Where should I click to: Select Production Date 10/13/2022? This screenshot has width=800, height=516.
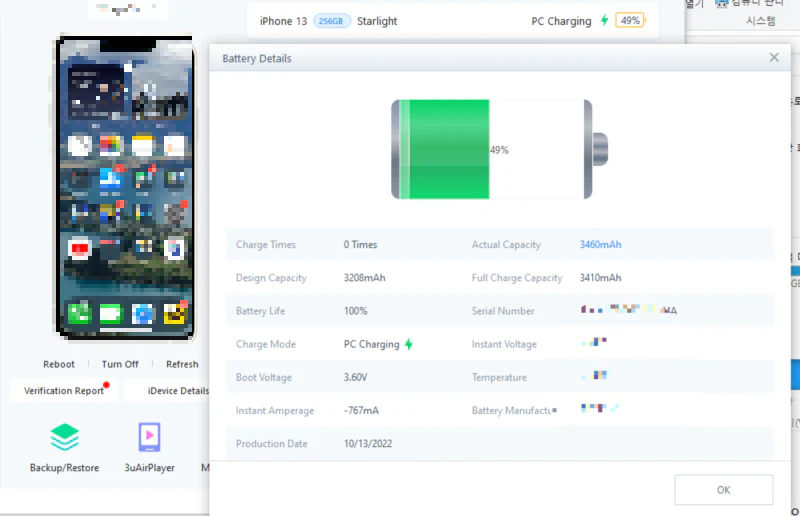(368, 444)
